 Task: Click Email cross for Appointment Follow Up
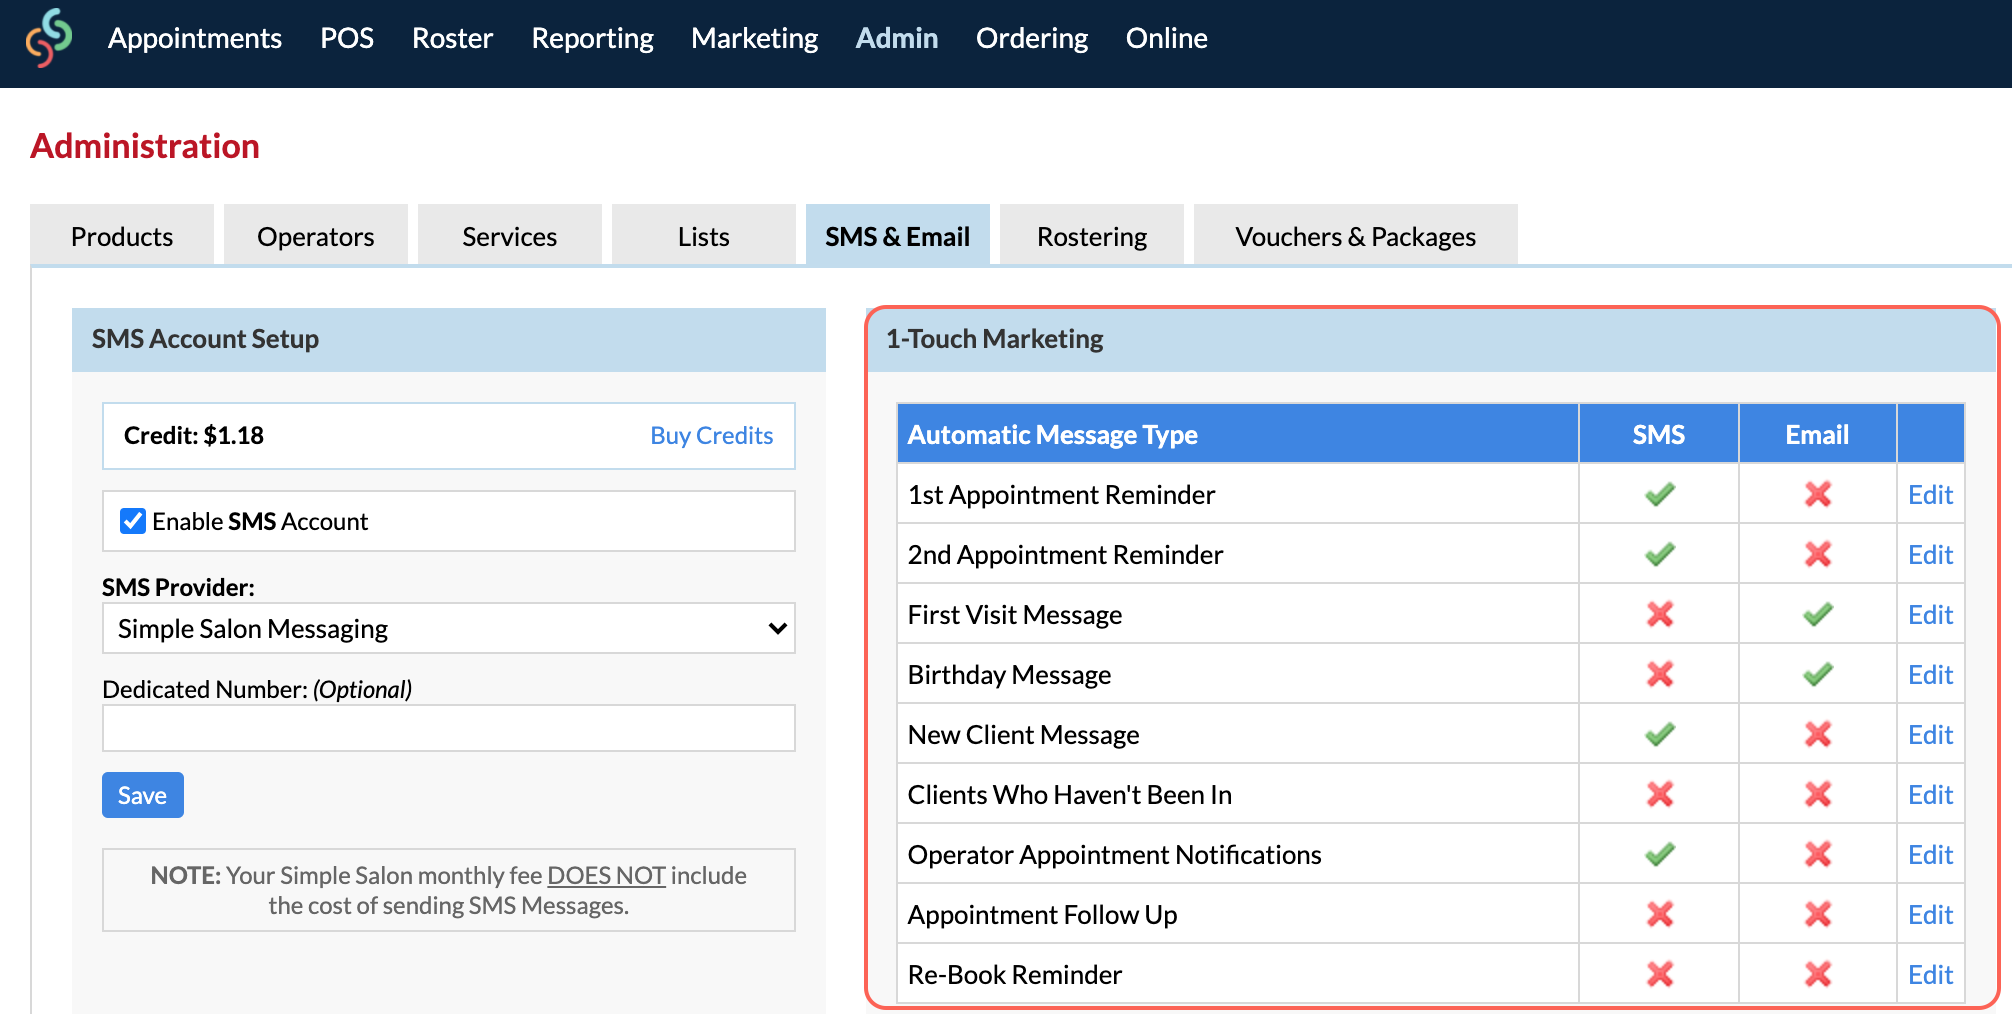(x=1818, y=914)
